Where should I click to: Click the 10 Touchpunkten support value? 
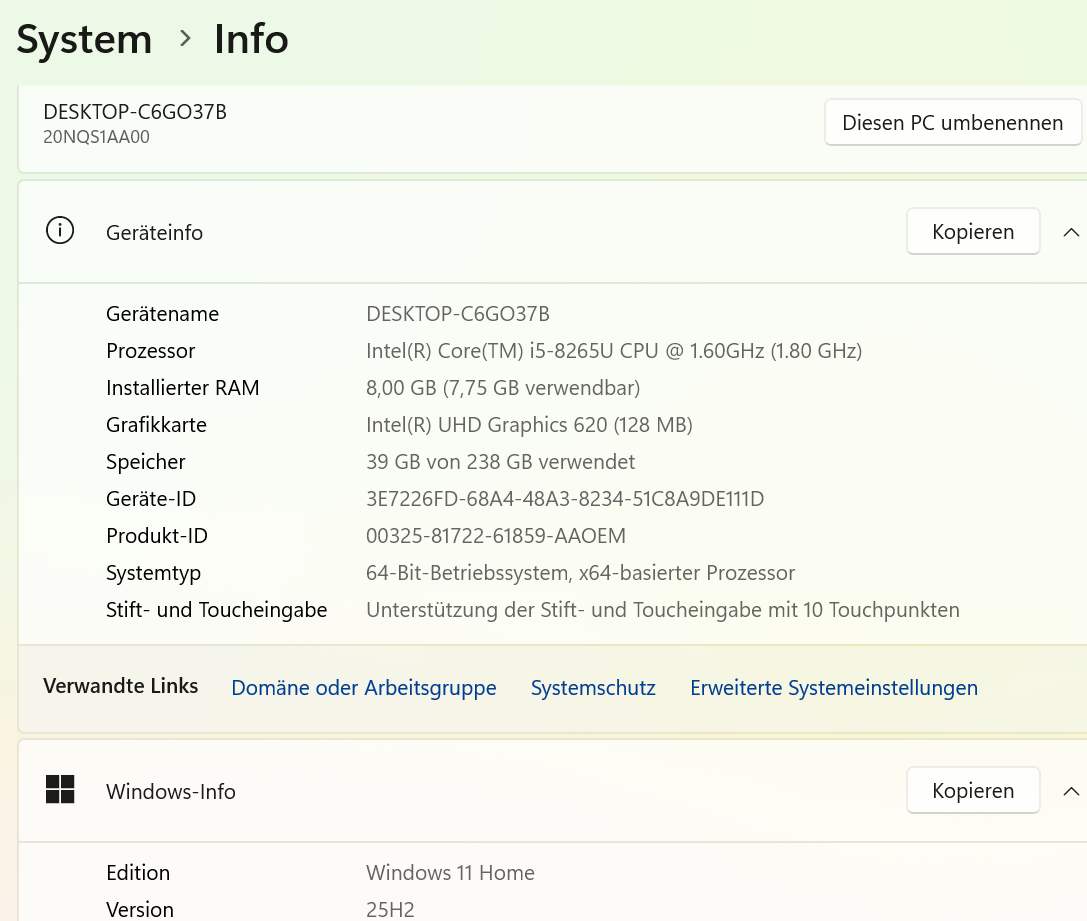(663, 610)
